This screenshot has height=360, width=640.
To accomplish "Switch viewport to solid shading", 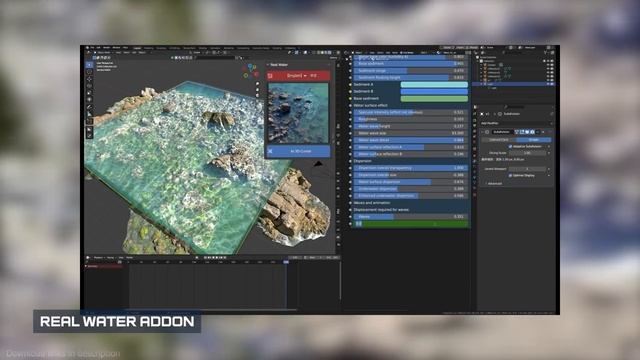I will click(x=321, y=53).
